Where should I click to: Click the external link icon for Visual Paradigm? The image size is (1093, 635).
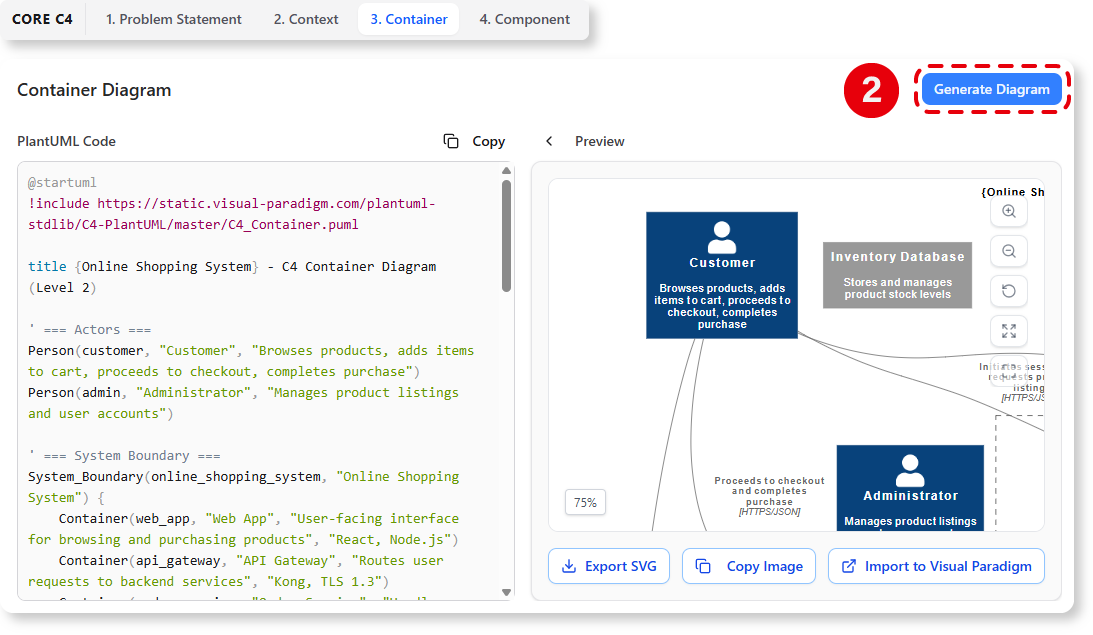(x=849, y=566)
